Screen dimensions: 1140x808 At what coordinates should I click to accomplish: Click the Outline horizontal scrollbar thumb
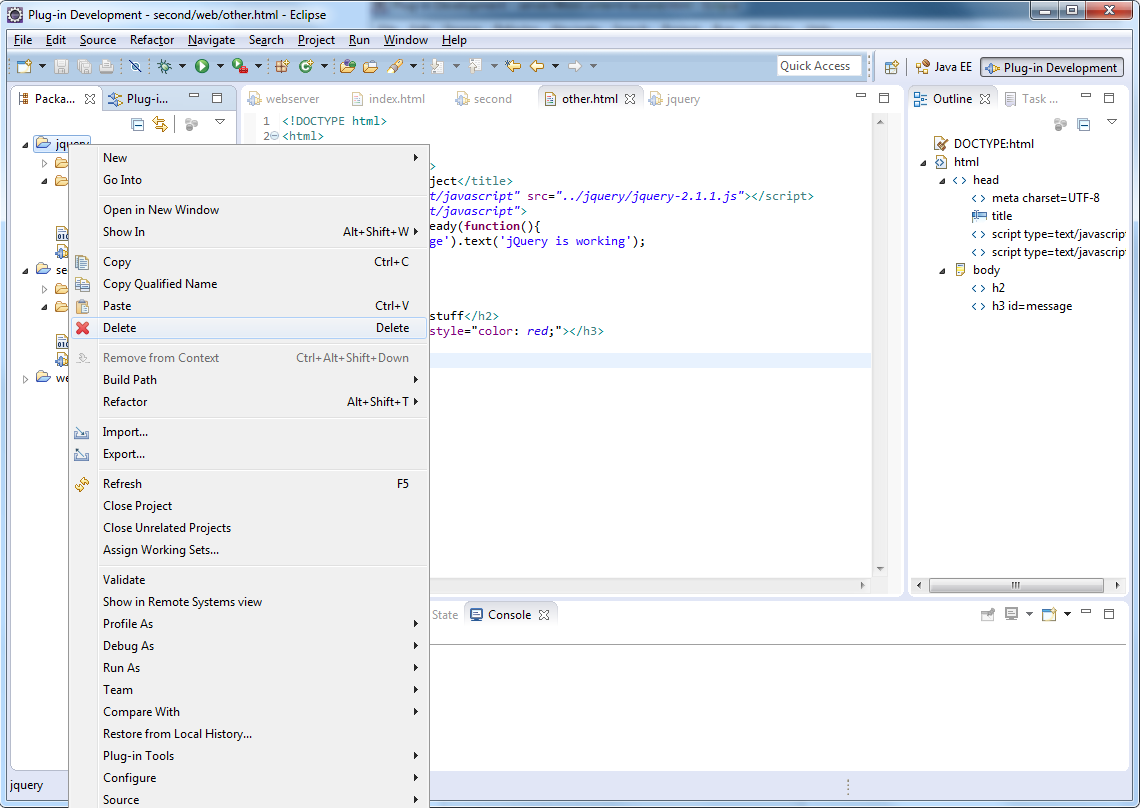(1016, 585)
